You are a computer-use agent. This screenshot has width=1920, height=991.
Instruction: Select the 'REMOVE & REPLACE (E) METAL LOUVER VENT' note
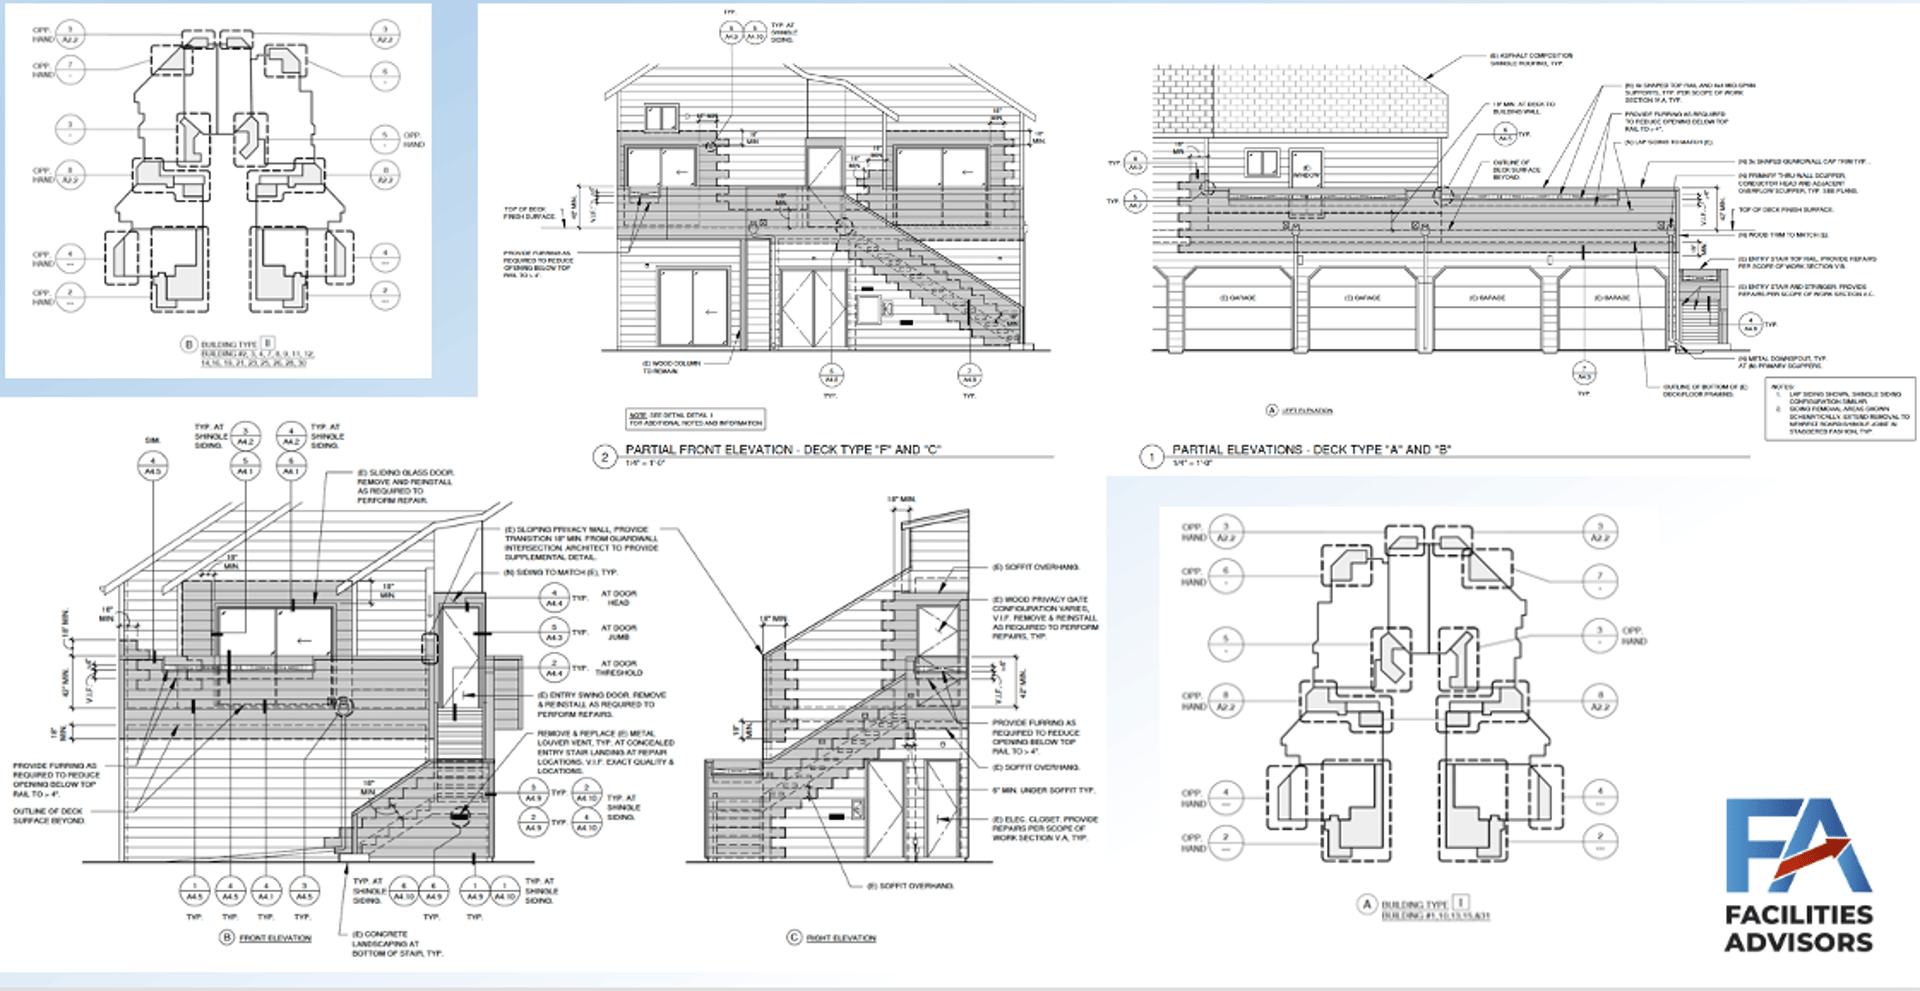coord(606,752)
